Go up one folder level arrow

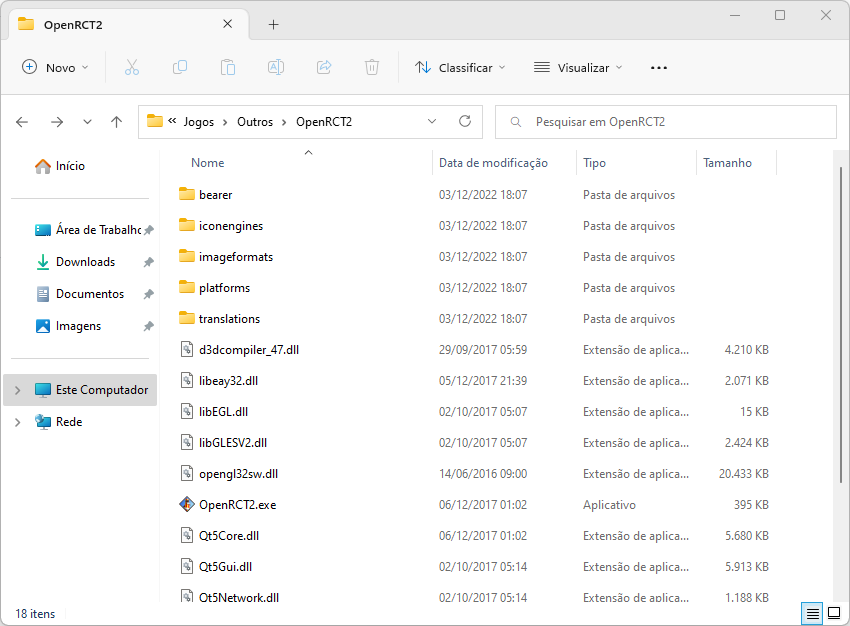[x=117, y=122]
